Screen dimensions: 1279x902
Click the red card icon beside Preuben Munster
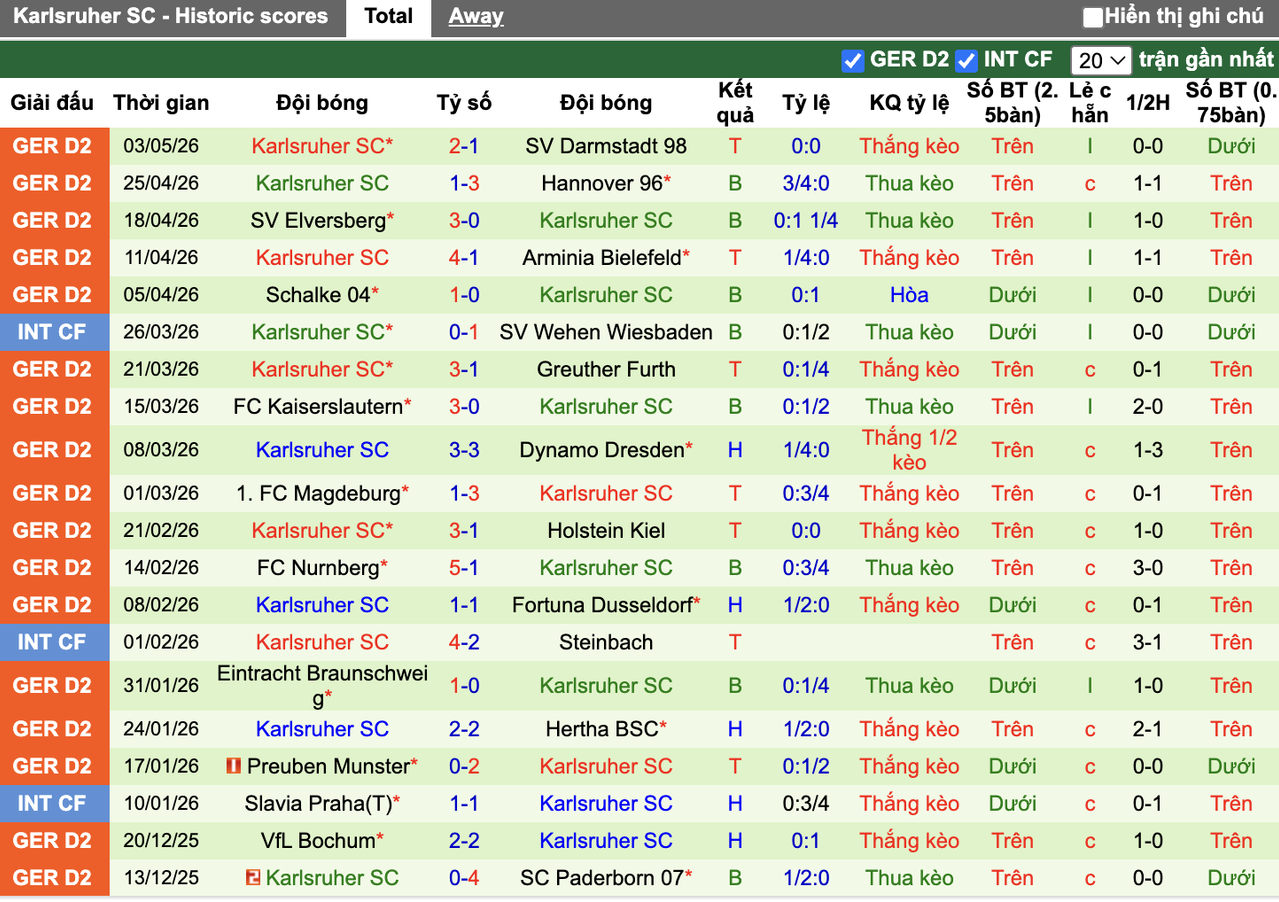tap(234, 767)
